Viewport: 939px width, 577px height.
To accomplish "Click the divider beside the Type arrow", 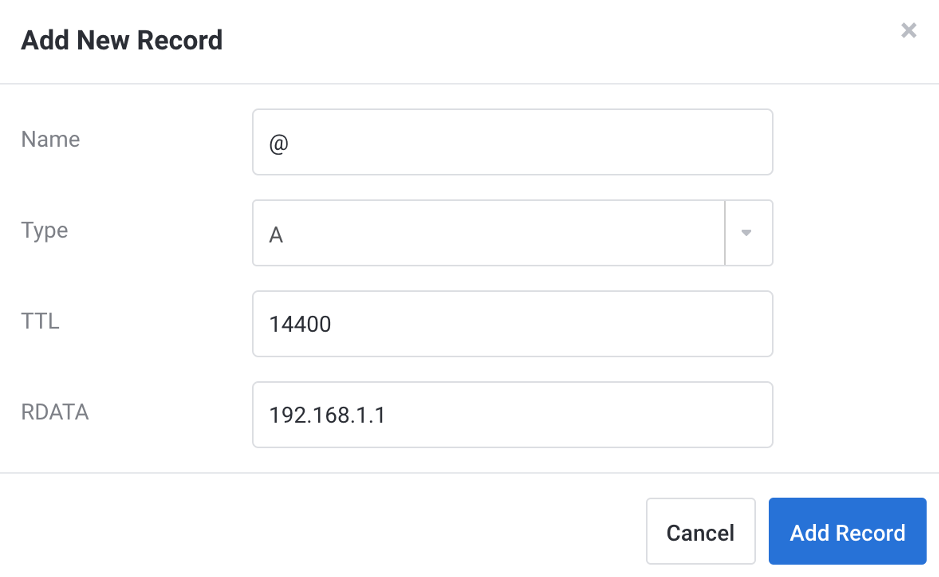I will [724, 233].
